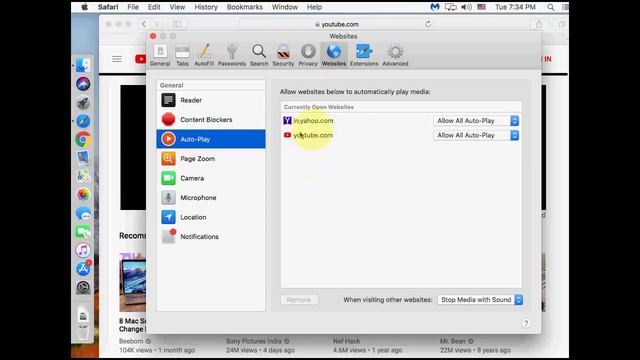Select Microphone in the sidebar

pos(211,198)
